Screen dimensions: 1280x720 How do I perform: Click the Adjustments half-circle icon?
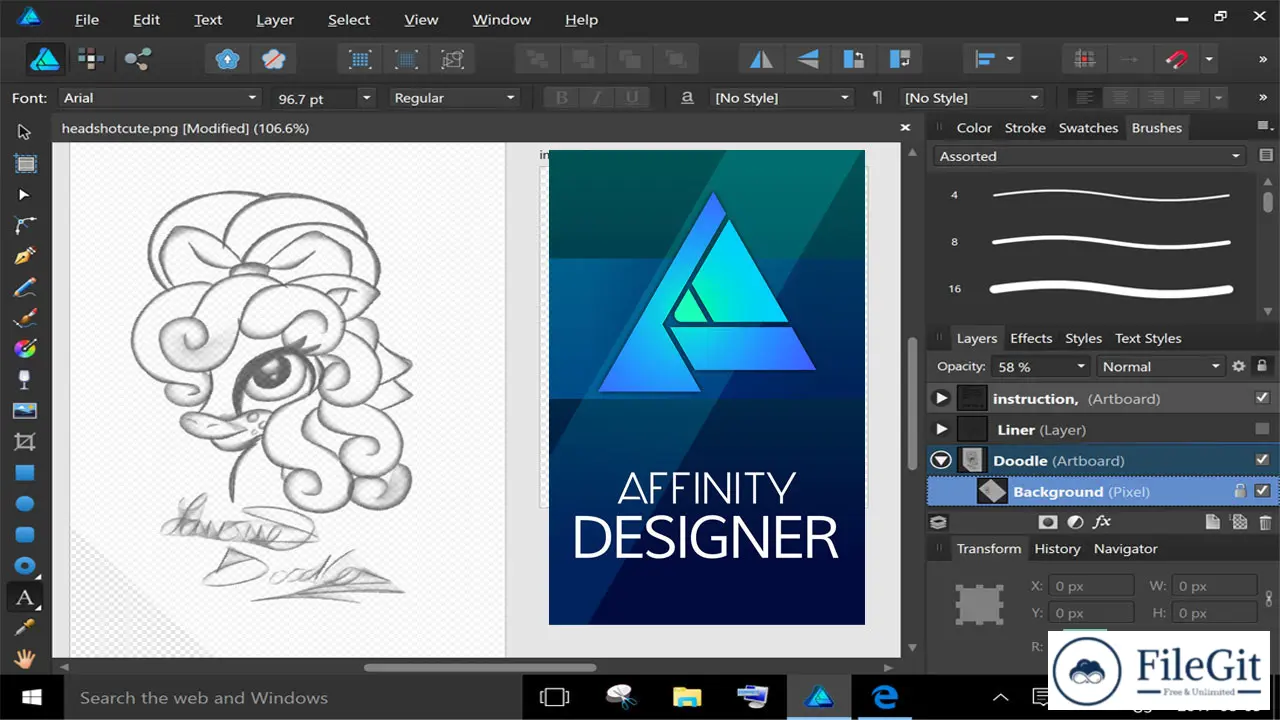click(1075, 522)
